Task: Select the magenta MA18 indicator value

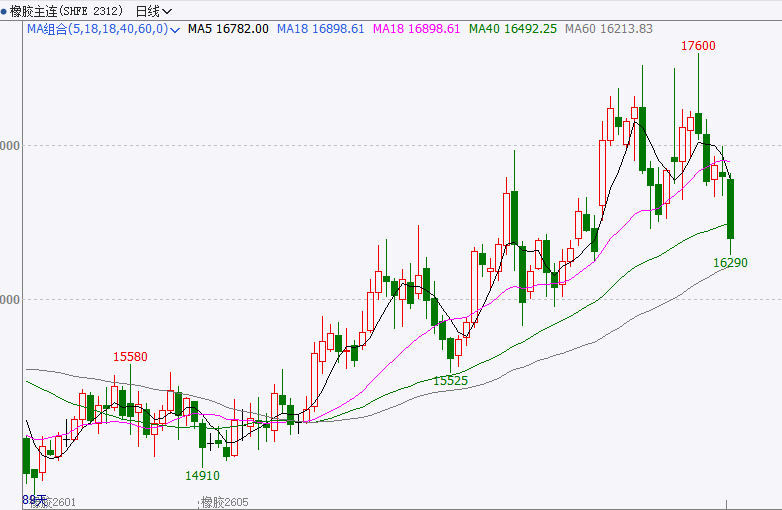Action: (416, 29)
